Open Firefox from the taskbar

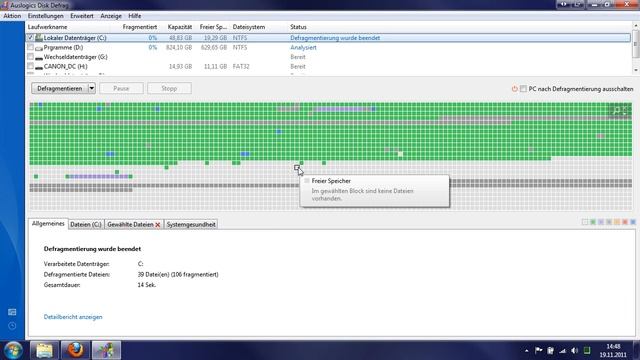[75, 350]
